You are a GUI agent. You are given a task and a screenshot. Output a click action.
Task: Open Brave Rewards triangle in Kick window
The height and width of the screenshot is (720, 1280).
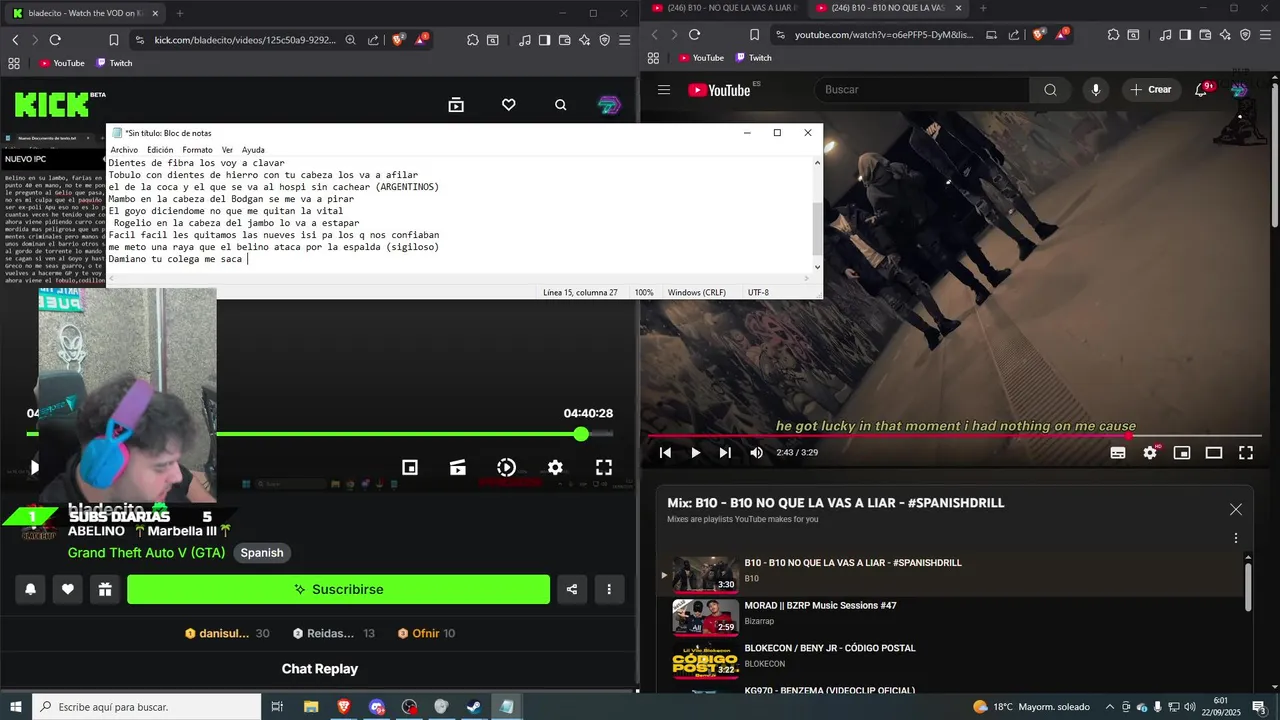coord(421,40)
